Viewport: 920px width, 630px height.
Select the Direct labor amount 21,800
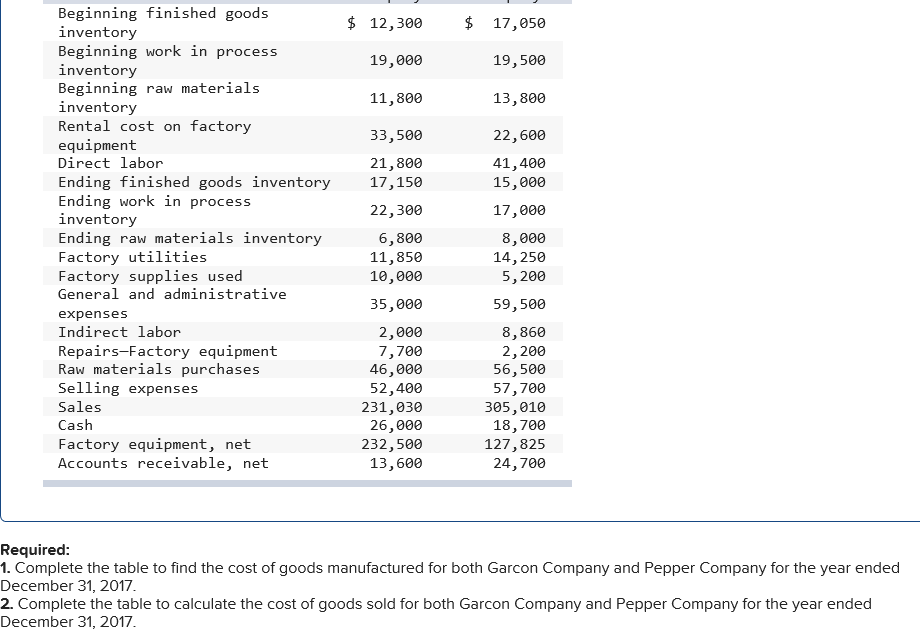[x=398, y=163]
